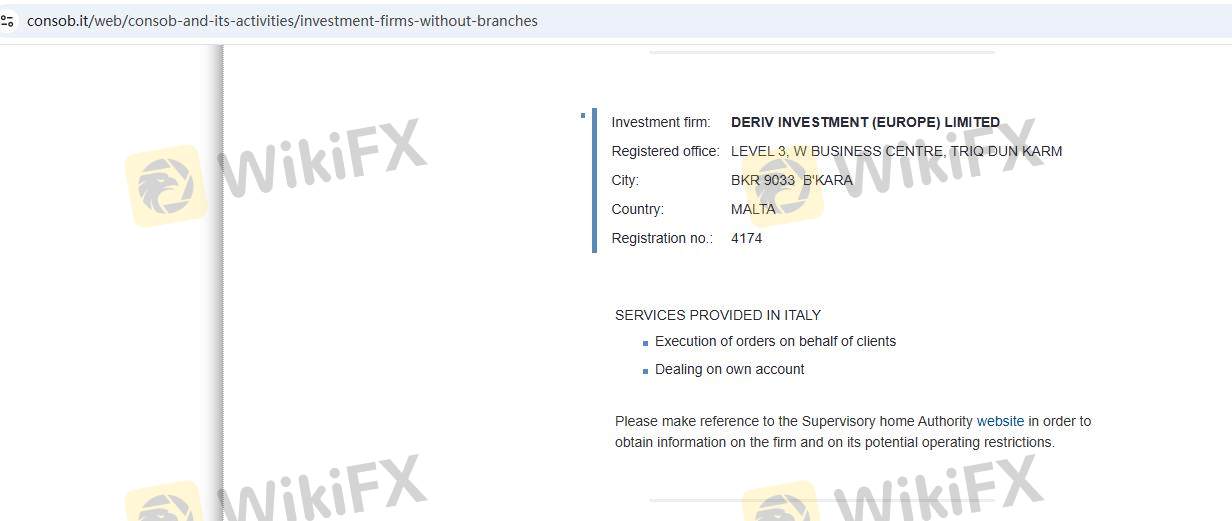Click the vertical blue bar beside firm details
Screen dimensions: 1232x521
pyautogui.click(x=594, y=180)
